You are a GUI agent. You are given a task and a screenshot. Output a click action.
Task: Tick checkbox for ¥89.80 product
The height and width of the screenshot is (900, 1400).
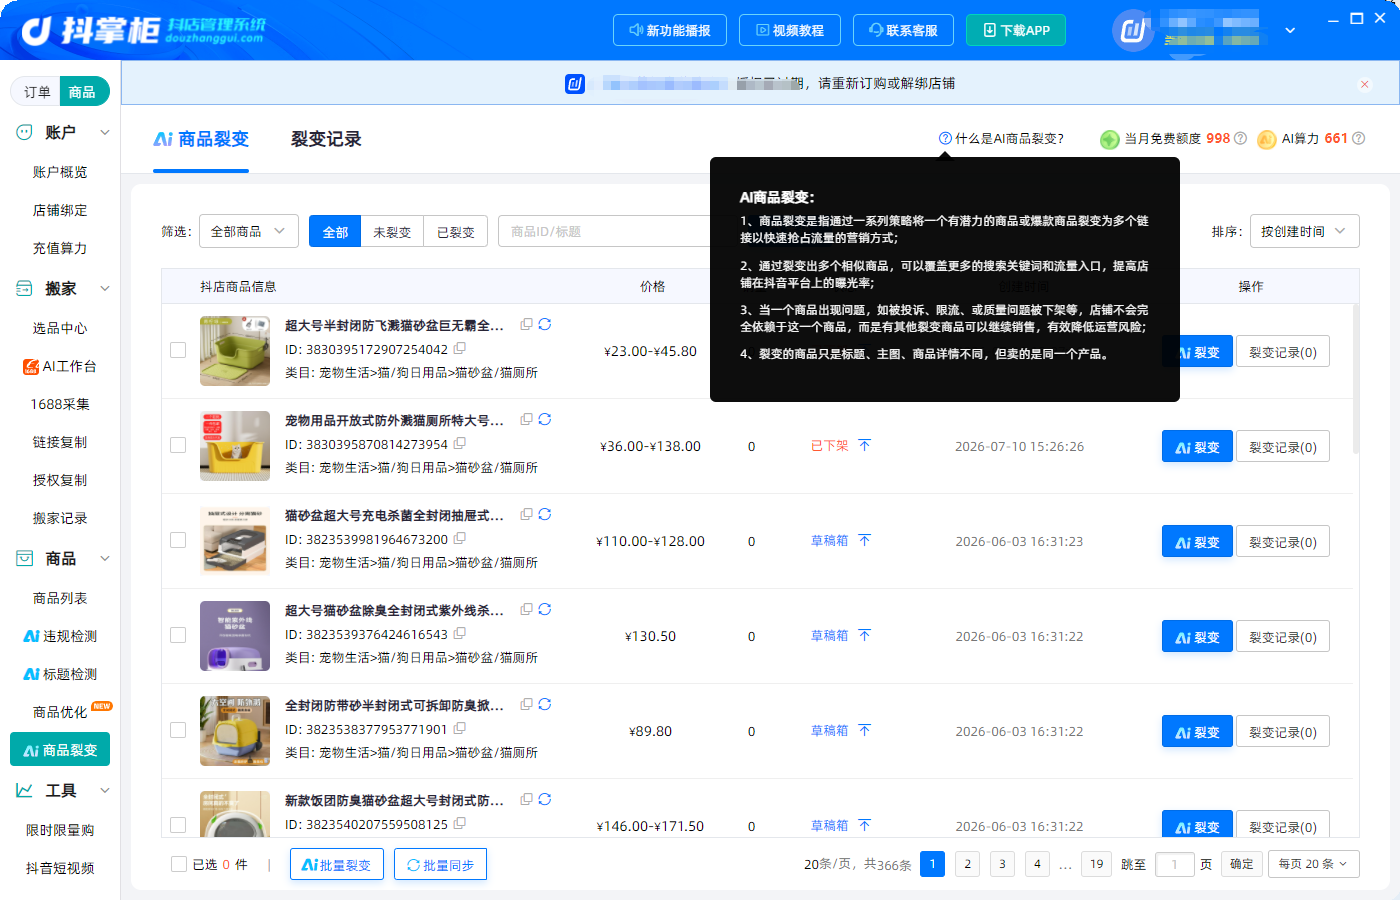click(x=178, y=730)
